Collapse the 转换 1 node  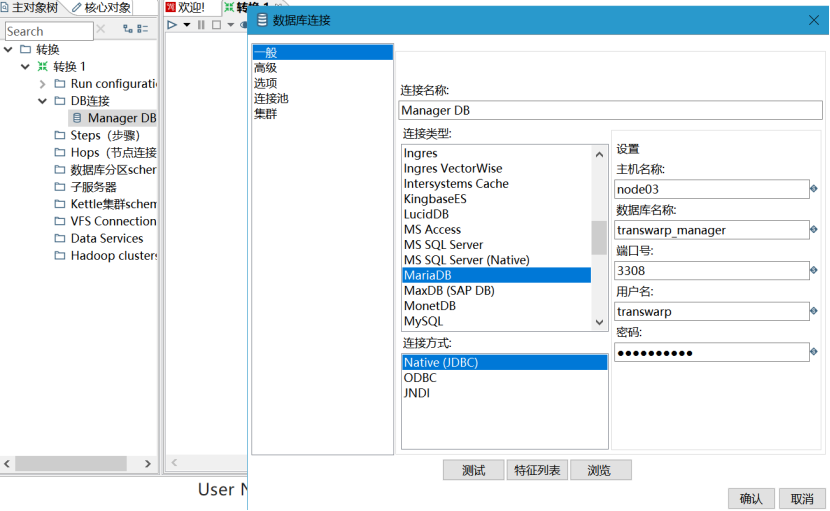(x=25, y=67)
